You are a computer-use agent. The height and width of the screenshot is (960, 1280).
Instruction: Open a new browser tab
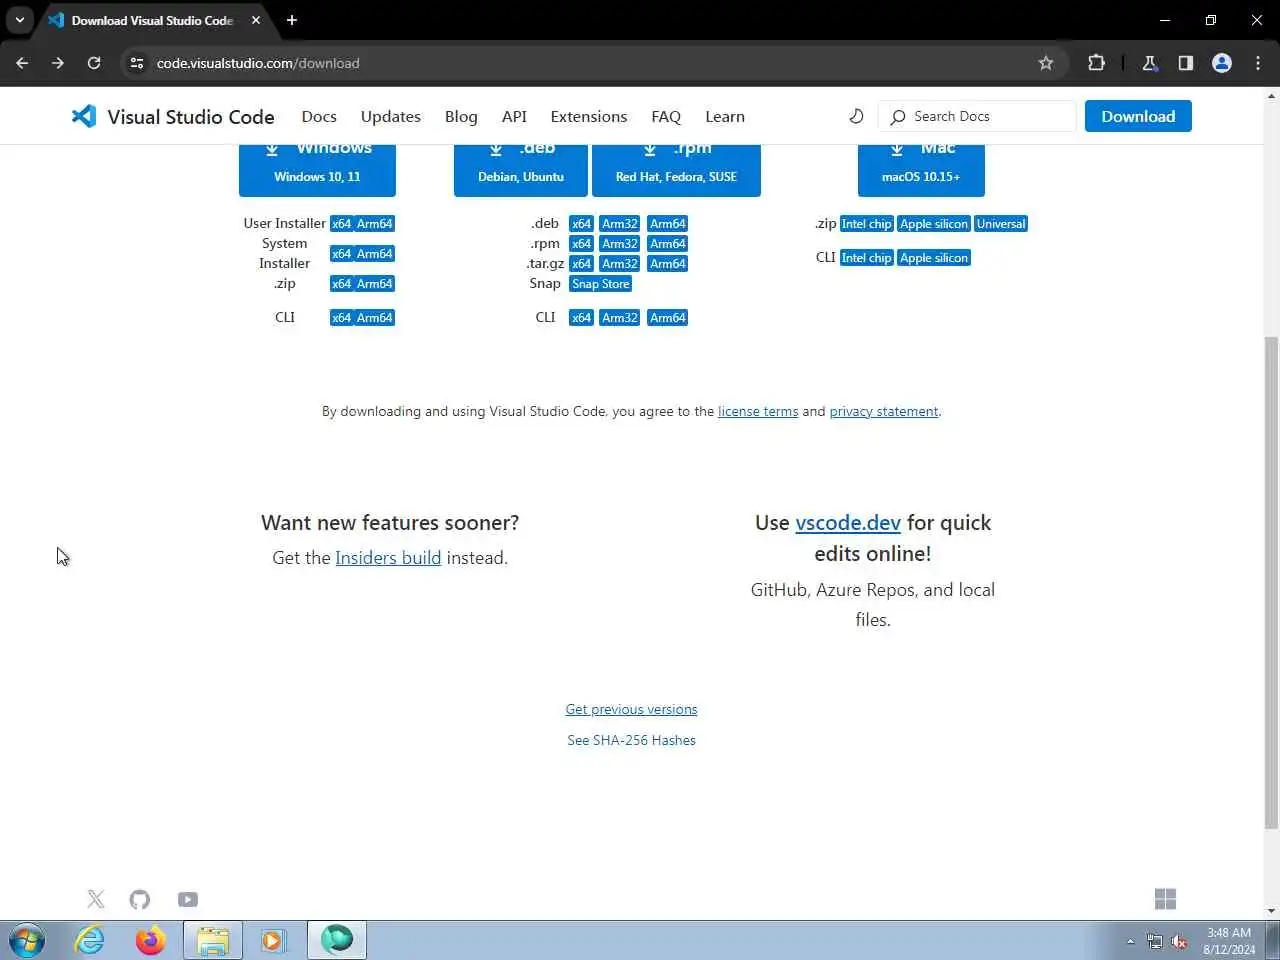pyautogui.click(x=292, y=20)
